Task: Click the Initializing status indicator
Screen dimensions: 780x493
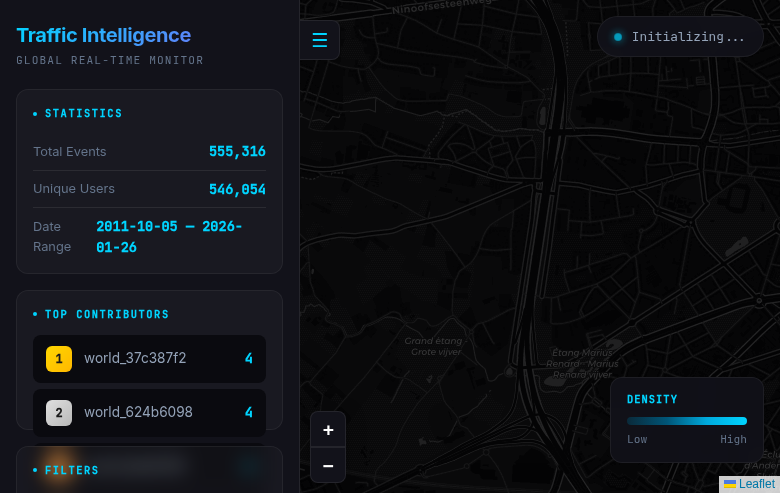Action: (x=680, y=37)
